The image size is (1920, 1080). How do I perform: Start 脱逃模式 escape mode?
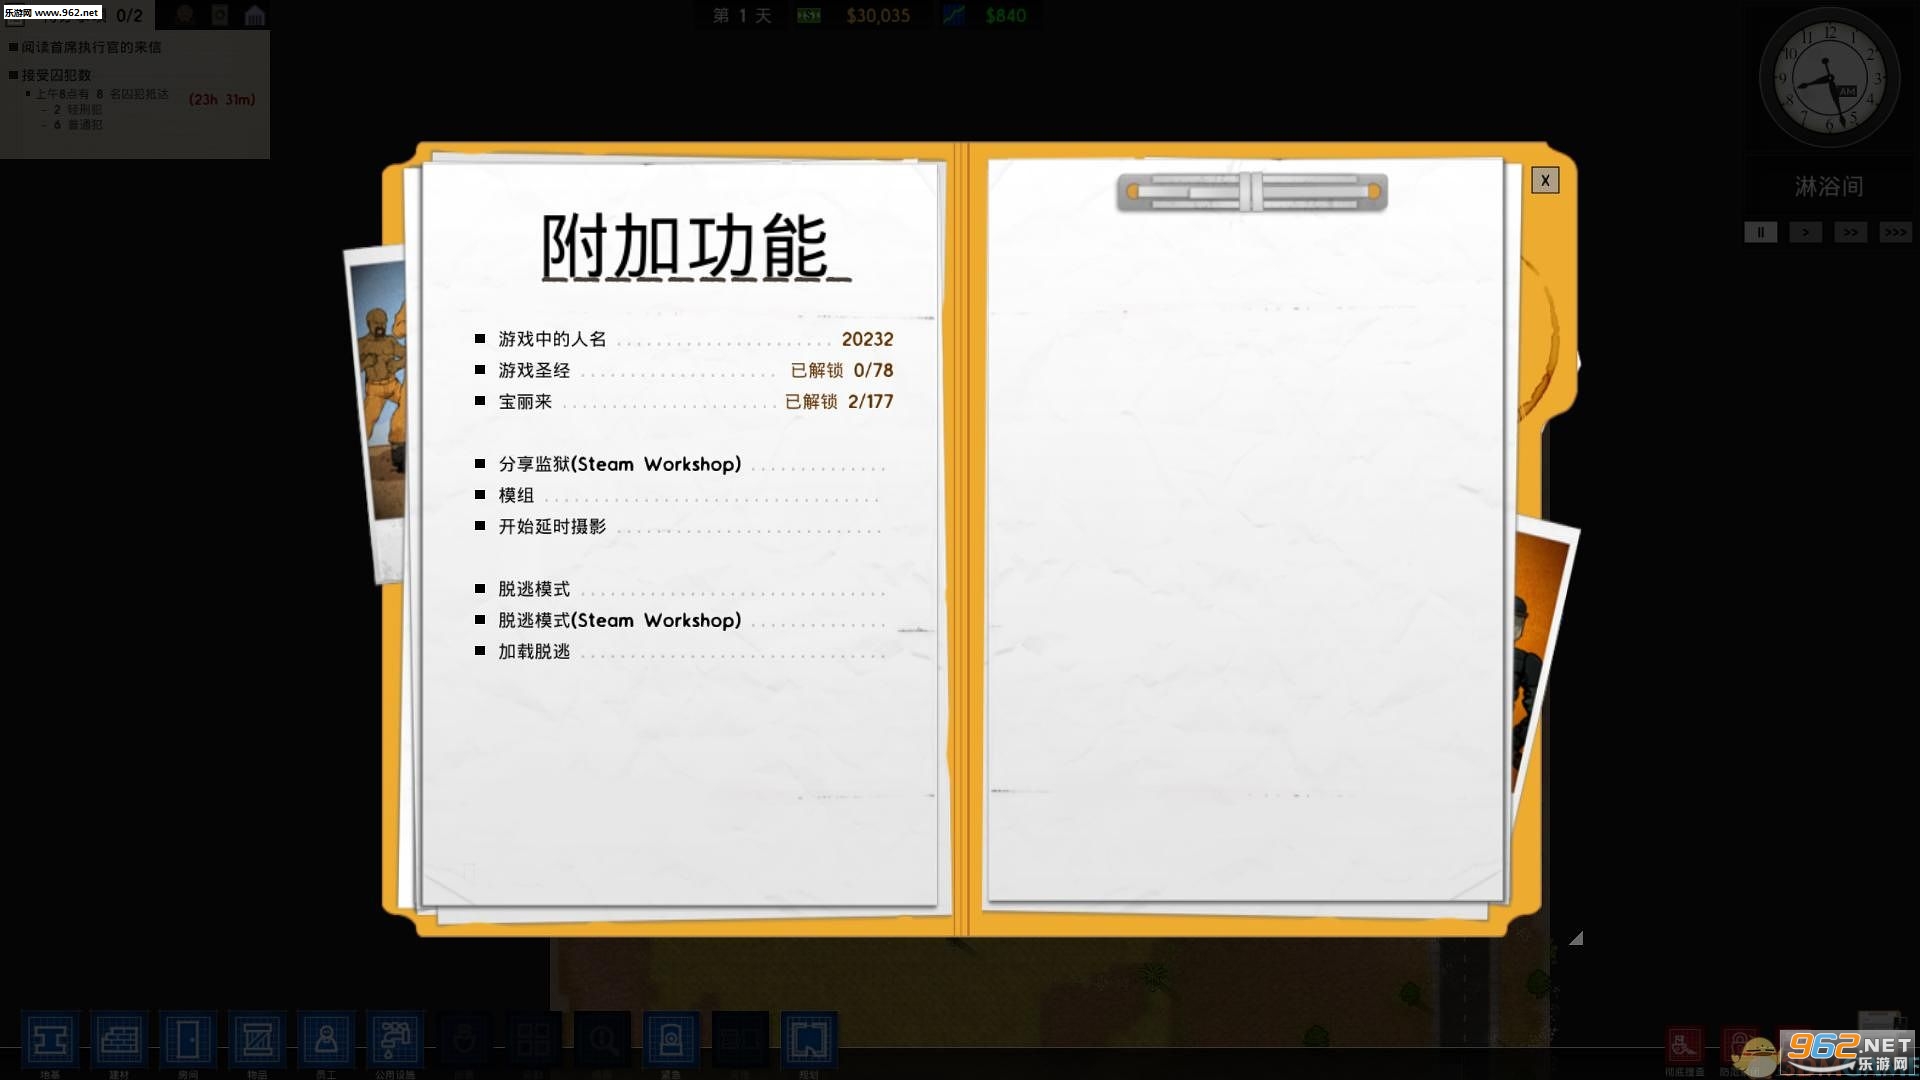pyautogui.click(x=534, y=589)
